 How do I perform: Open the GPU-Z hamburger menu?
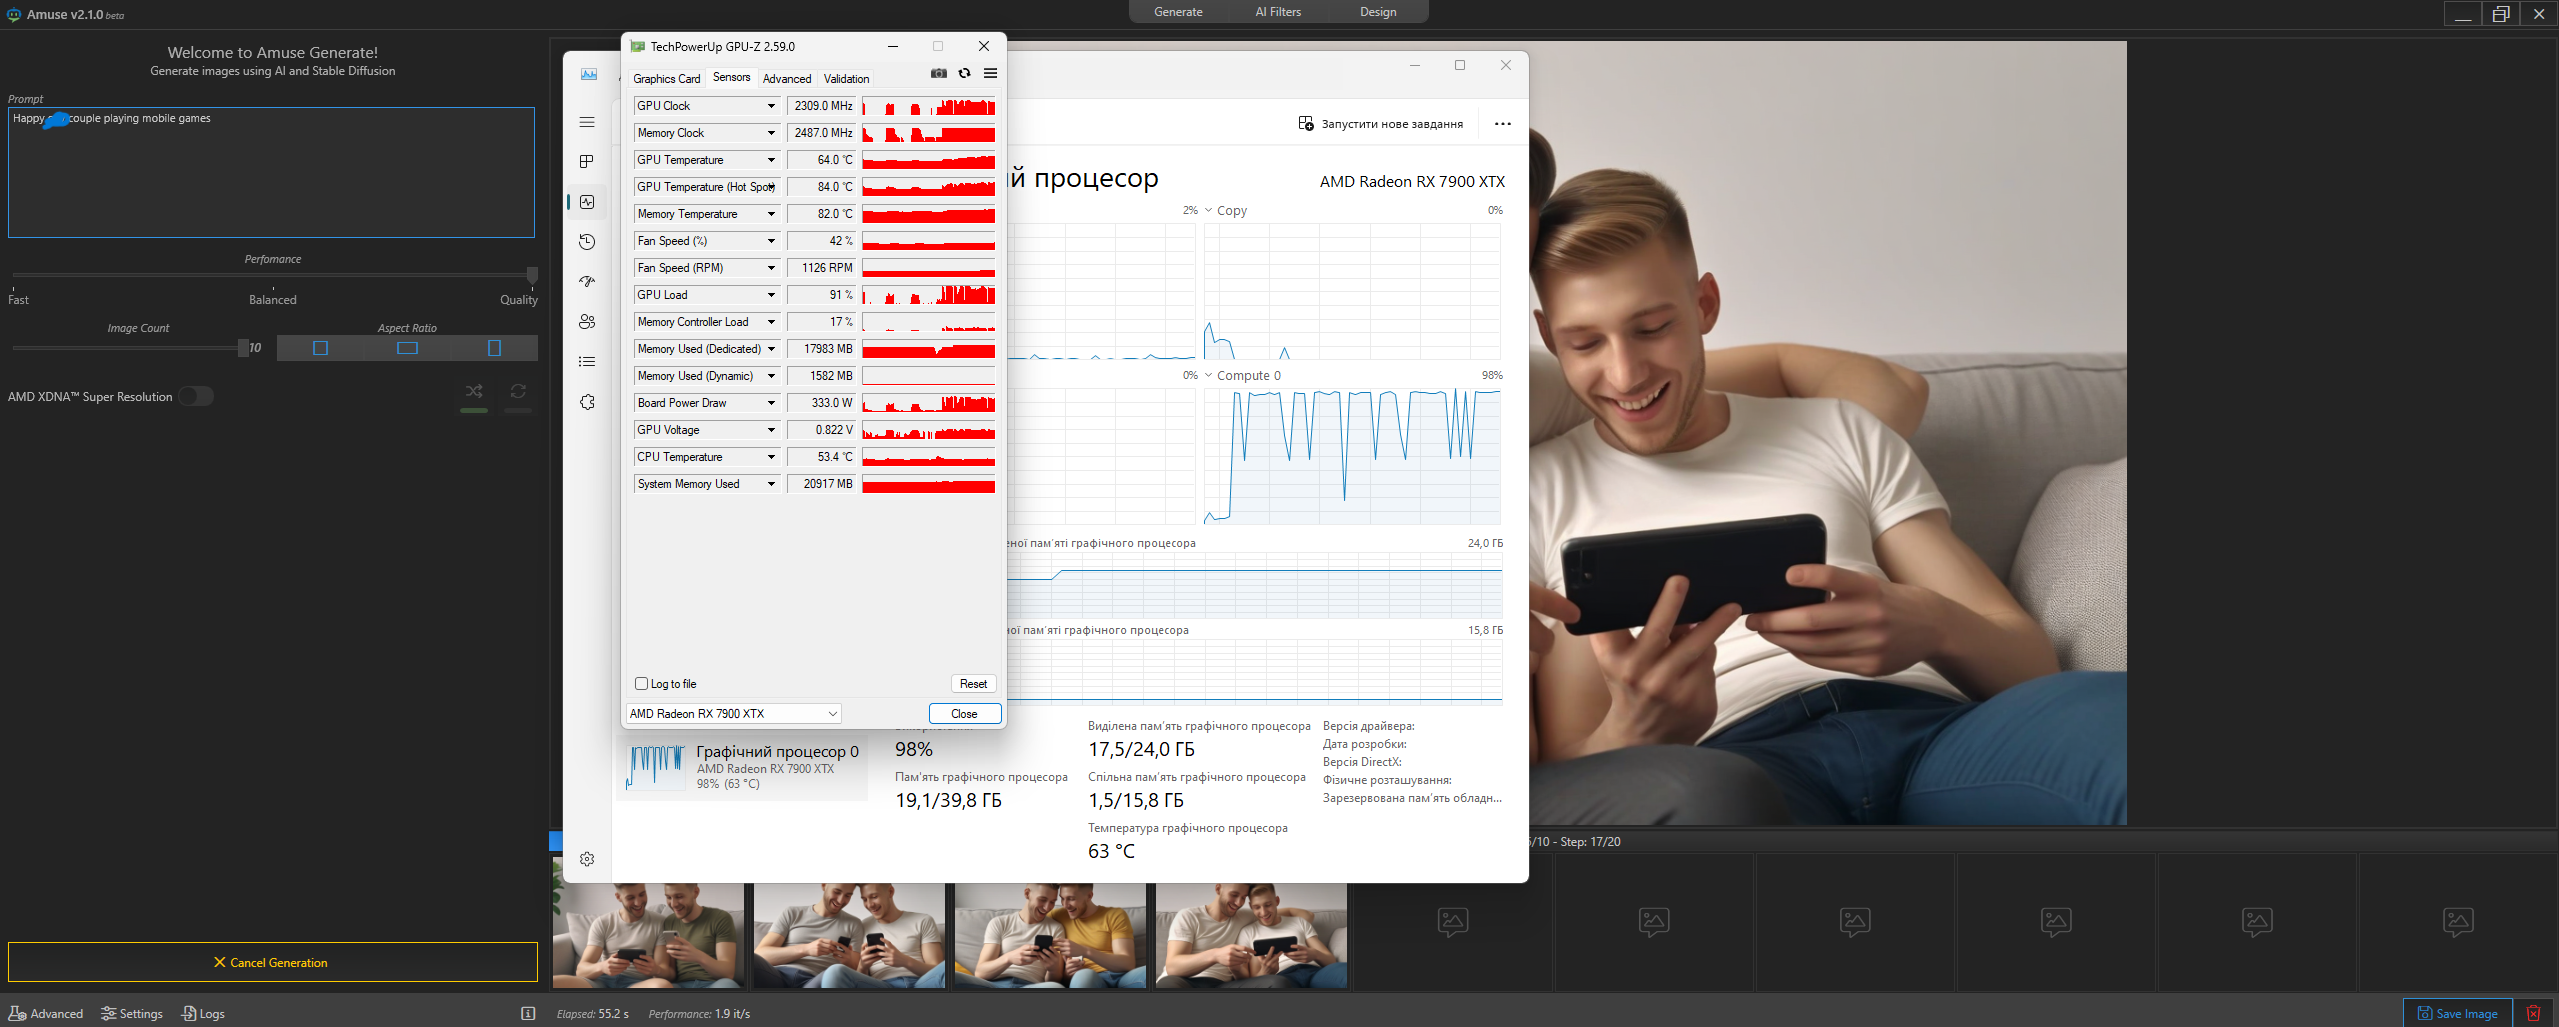pyautogui.click(x=990, y=73)
